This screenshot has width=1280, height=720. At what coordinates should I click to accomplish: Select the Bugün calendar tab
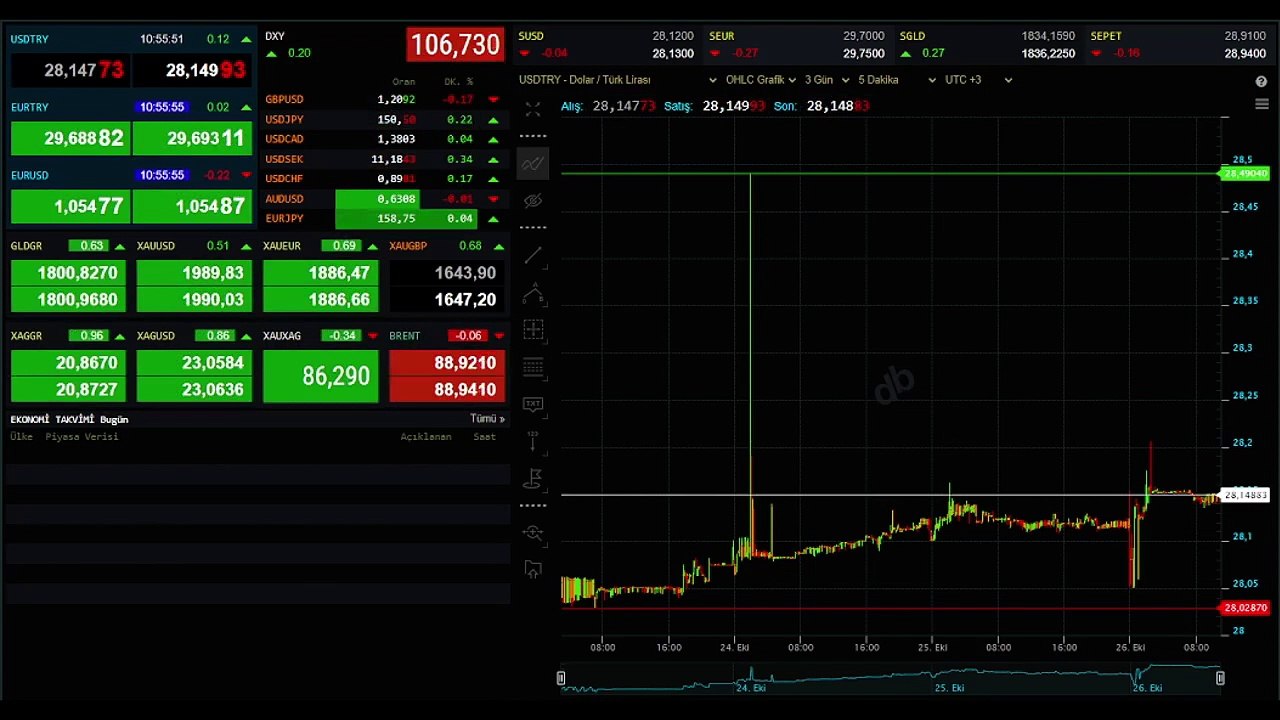(114, 419)
